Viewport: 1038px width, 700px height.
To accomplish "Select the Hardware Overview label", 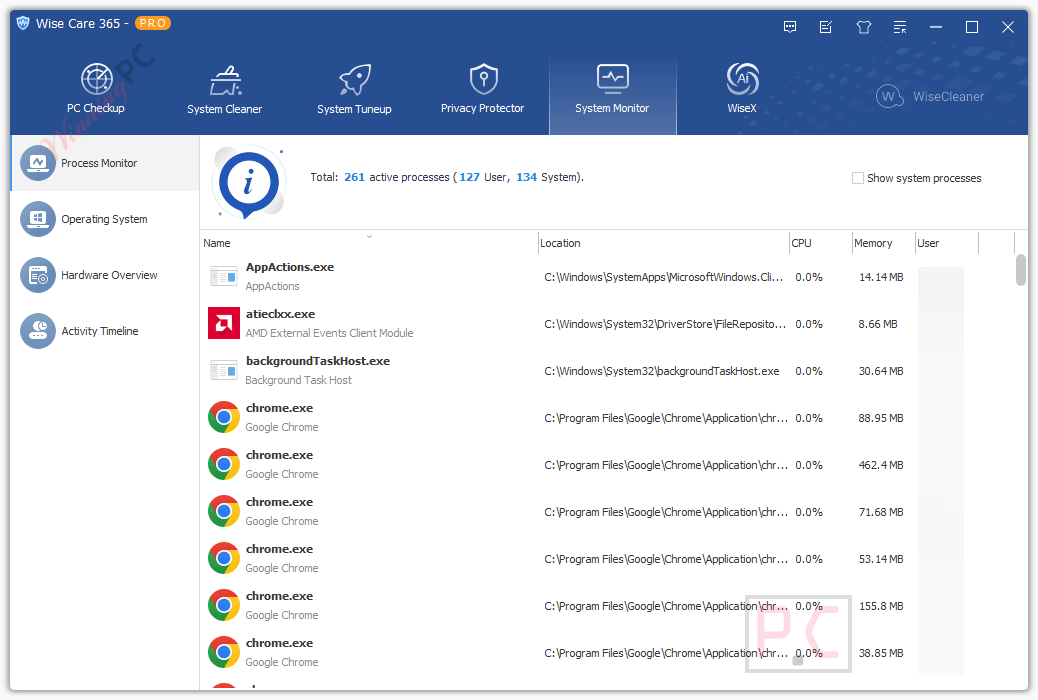I will pyautogui.click(x=109, y=275).
